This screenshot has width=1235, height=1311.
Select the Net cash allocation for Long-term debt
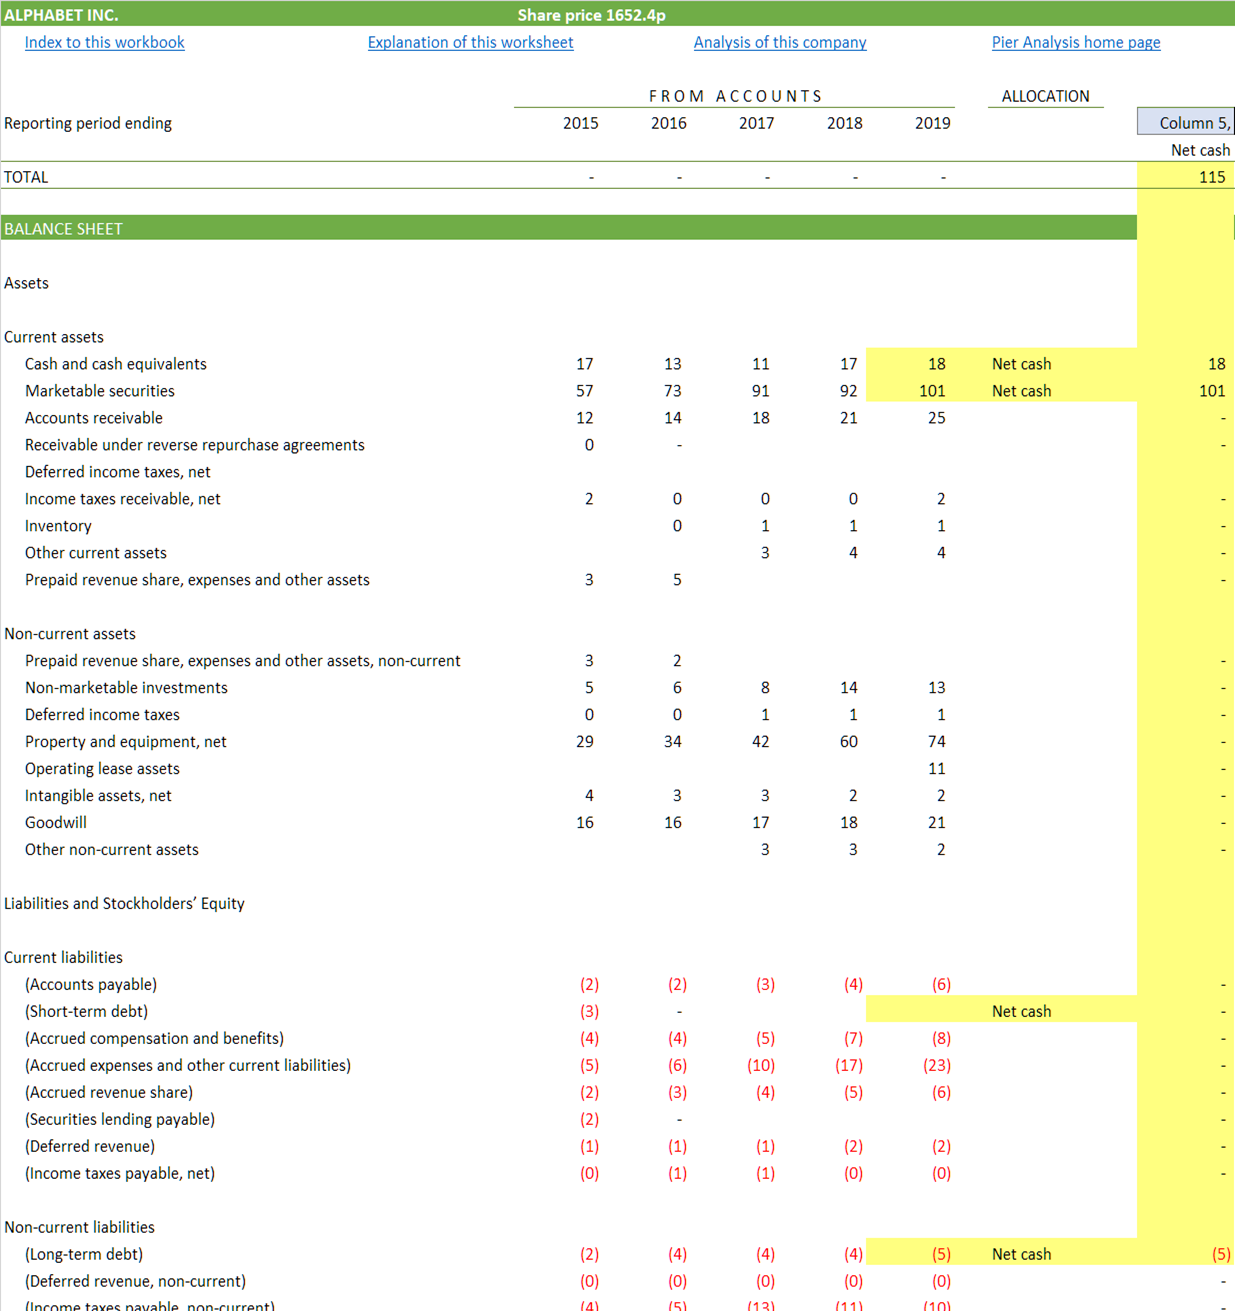pyautogui.click(x=1021, y=1254)
